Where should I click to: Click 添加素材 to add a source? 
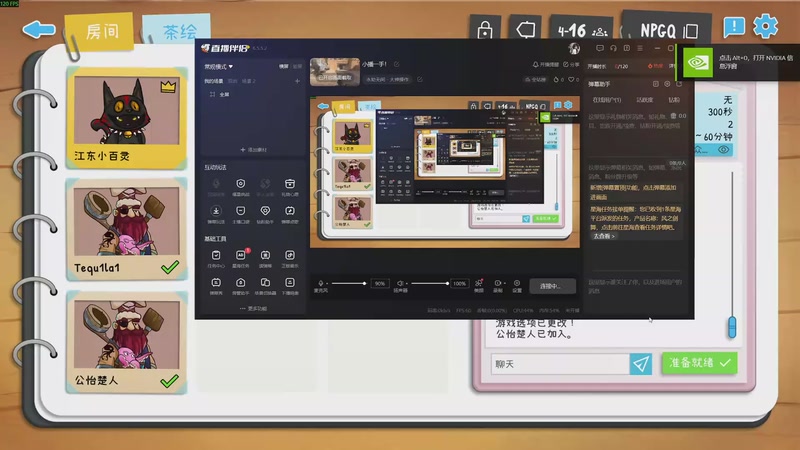254,150
